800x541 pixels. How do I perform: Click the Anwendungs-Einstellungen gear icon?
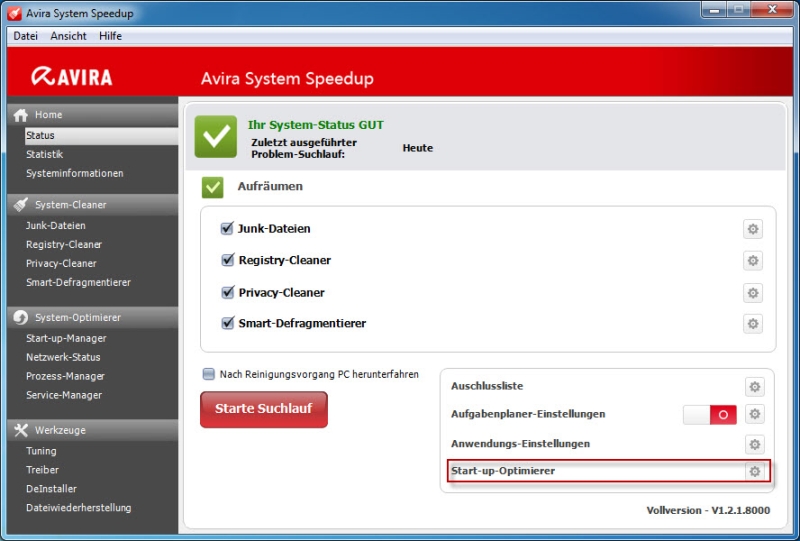[755, 444]
